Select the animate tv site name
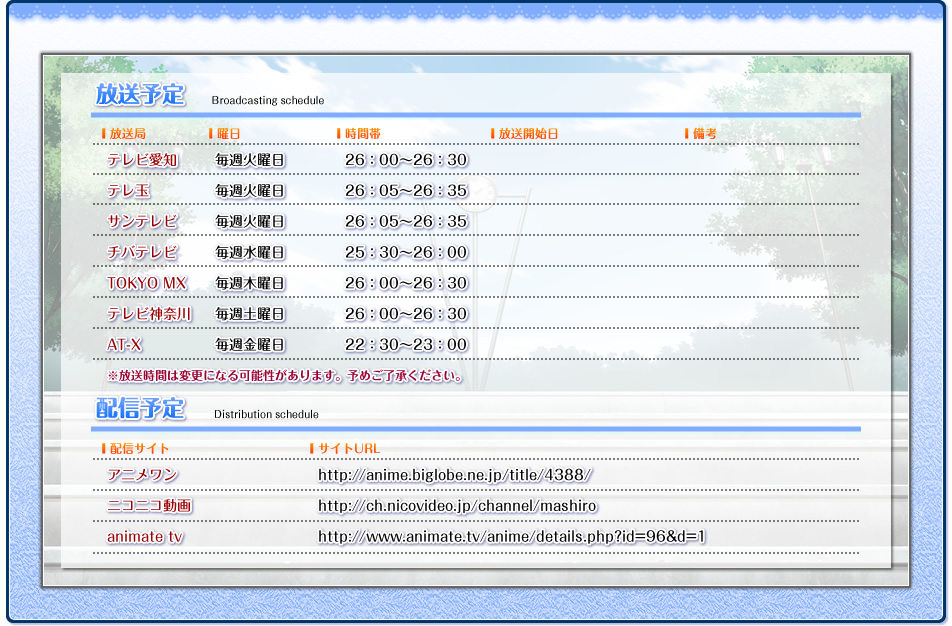Screen dimensions: 952x626 click(x=144, y=537)
